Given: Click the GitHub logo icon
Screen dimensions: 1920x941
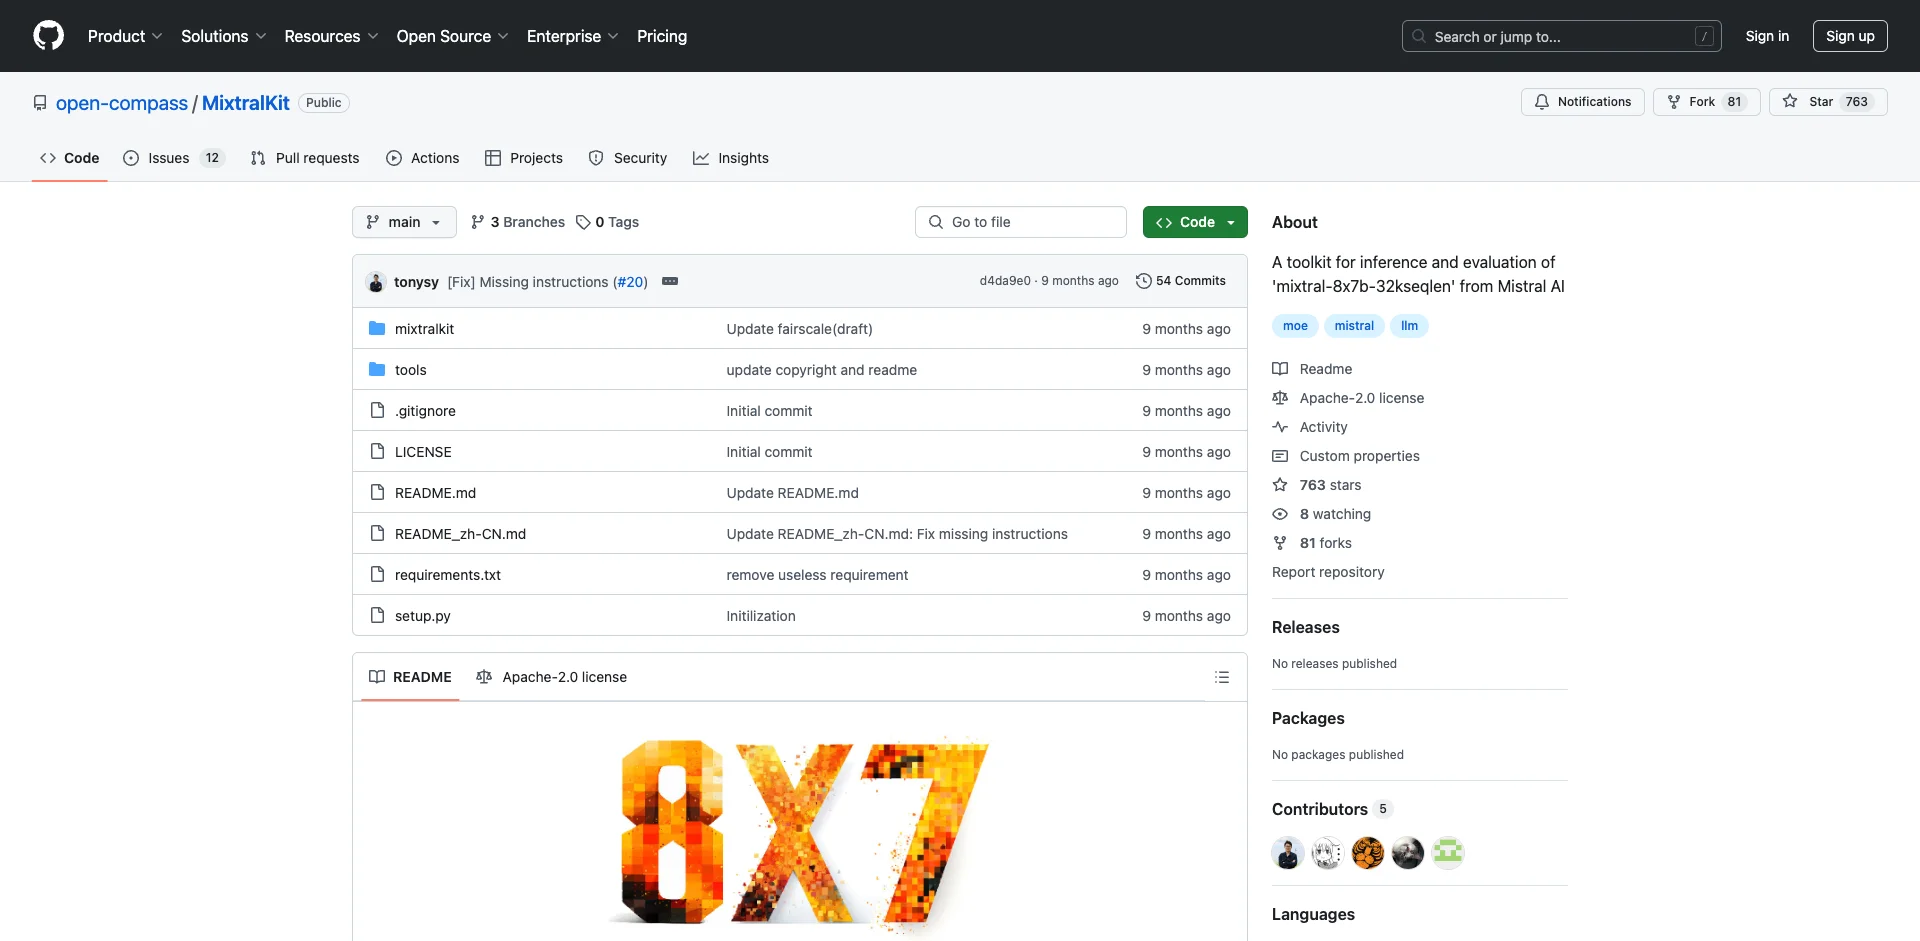Looking at the screenshot, I should [48, 36].
